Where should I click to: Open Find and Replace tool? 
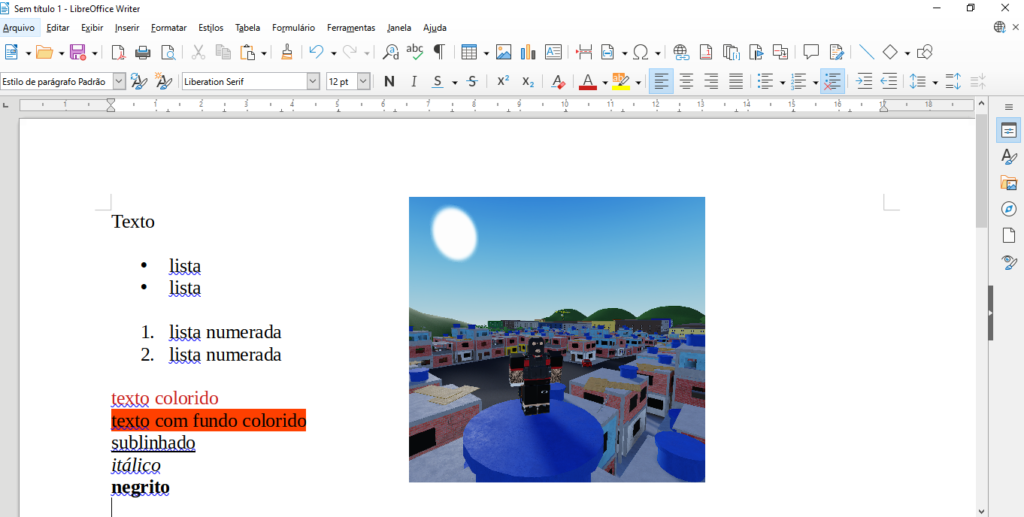[x=391, y=52]
